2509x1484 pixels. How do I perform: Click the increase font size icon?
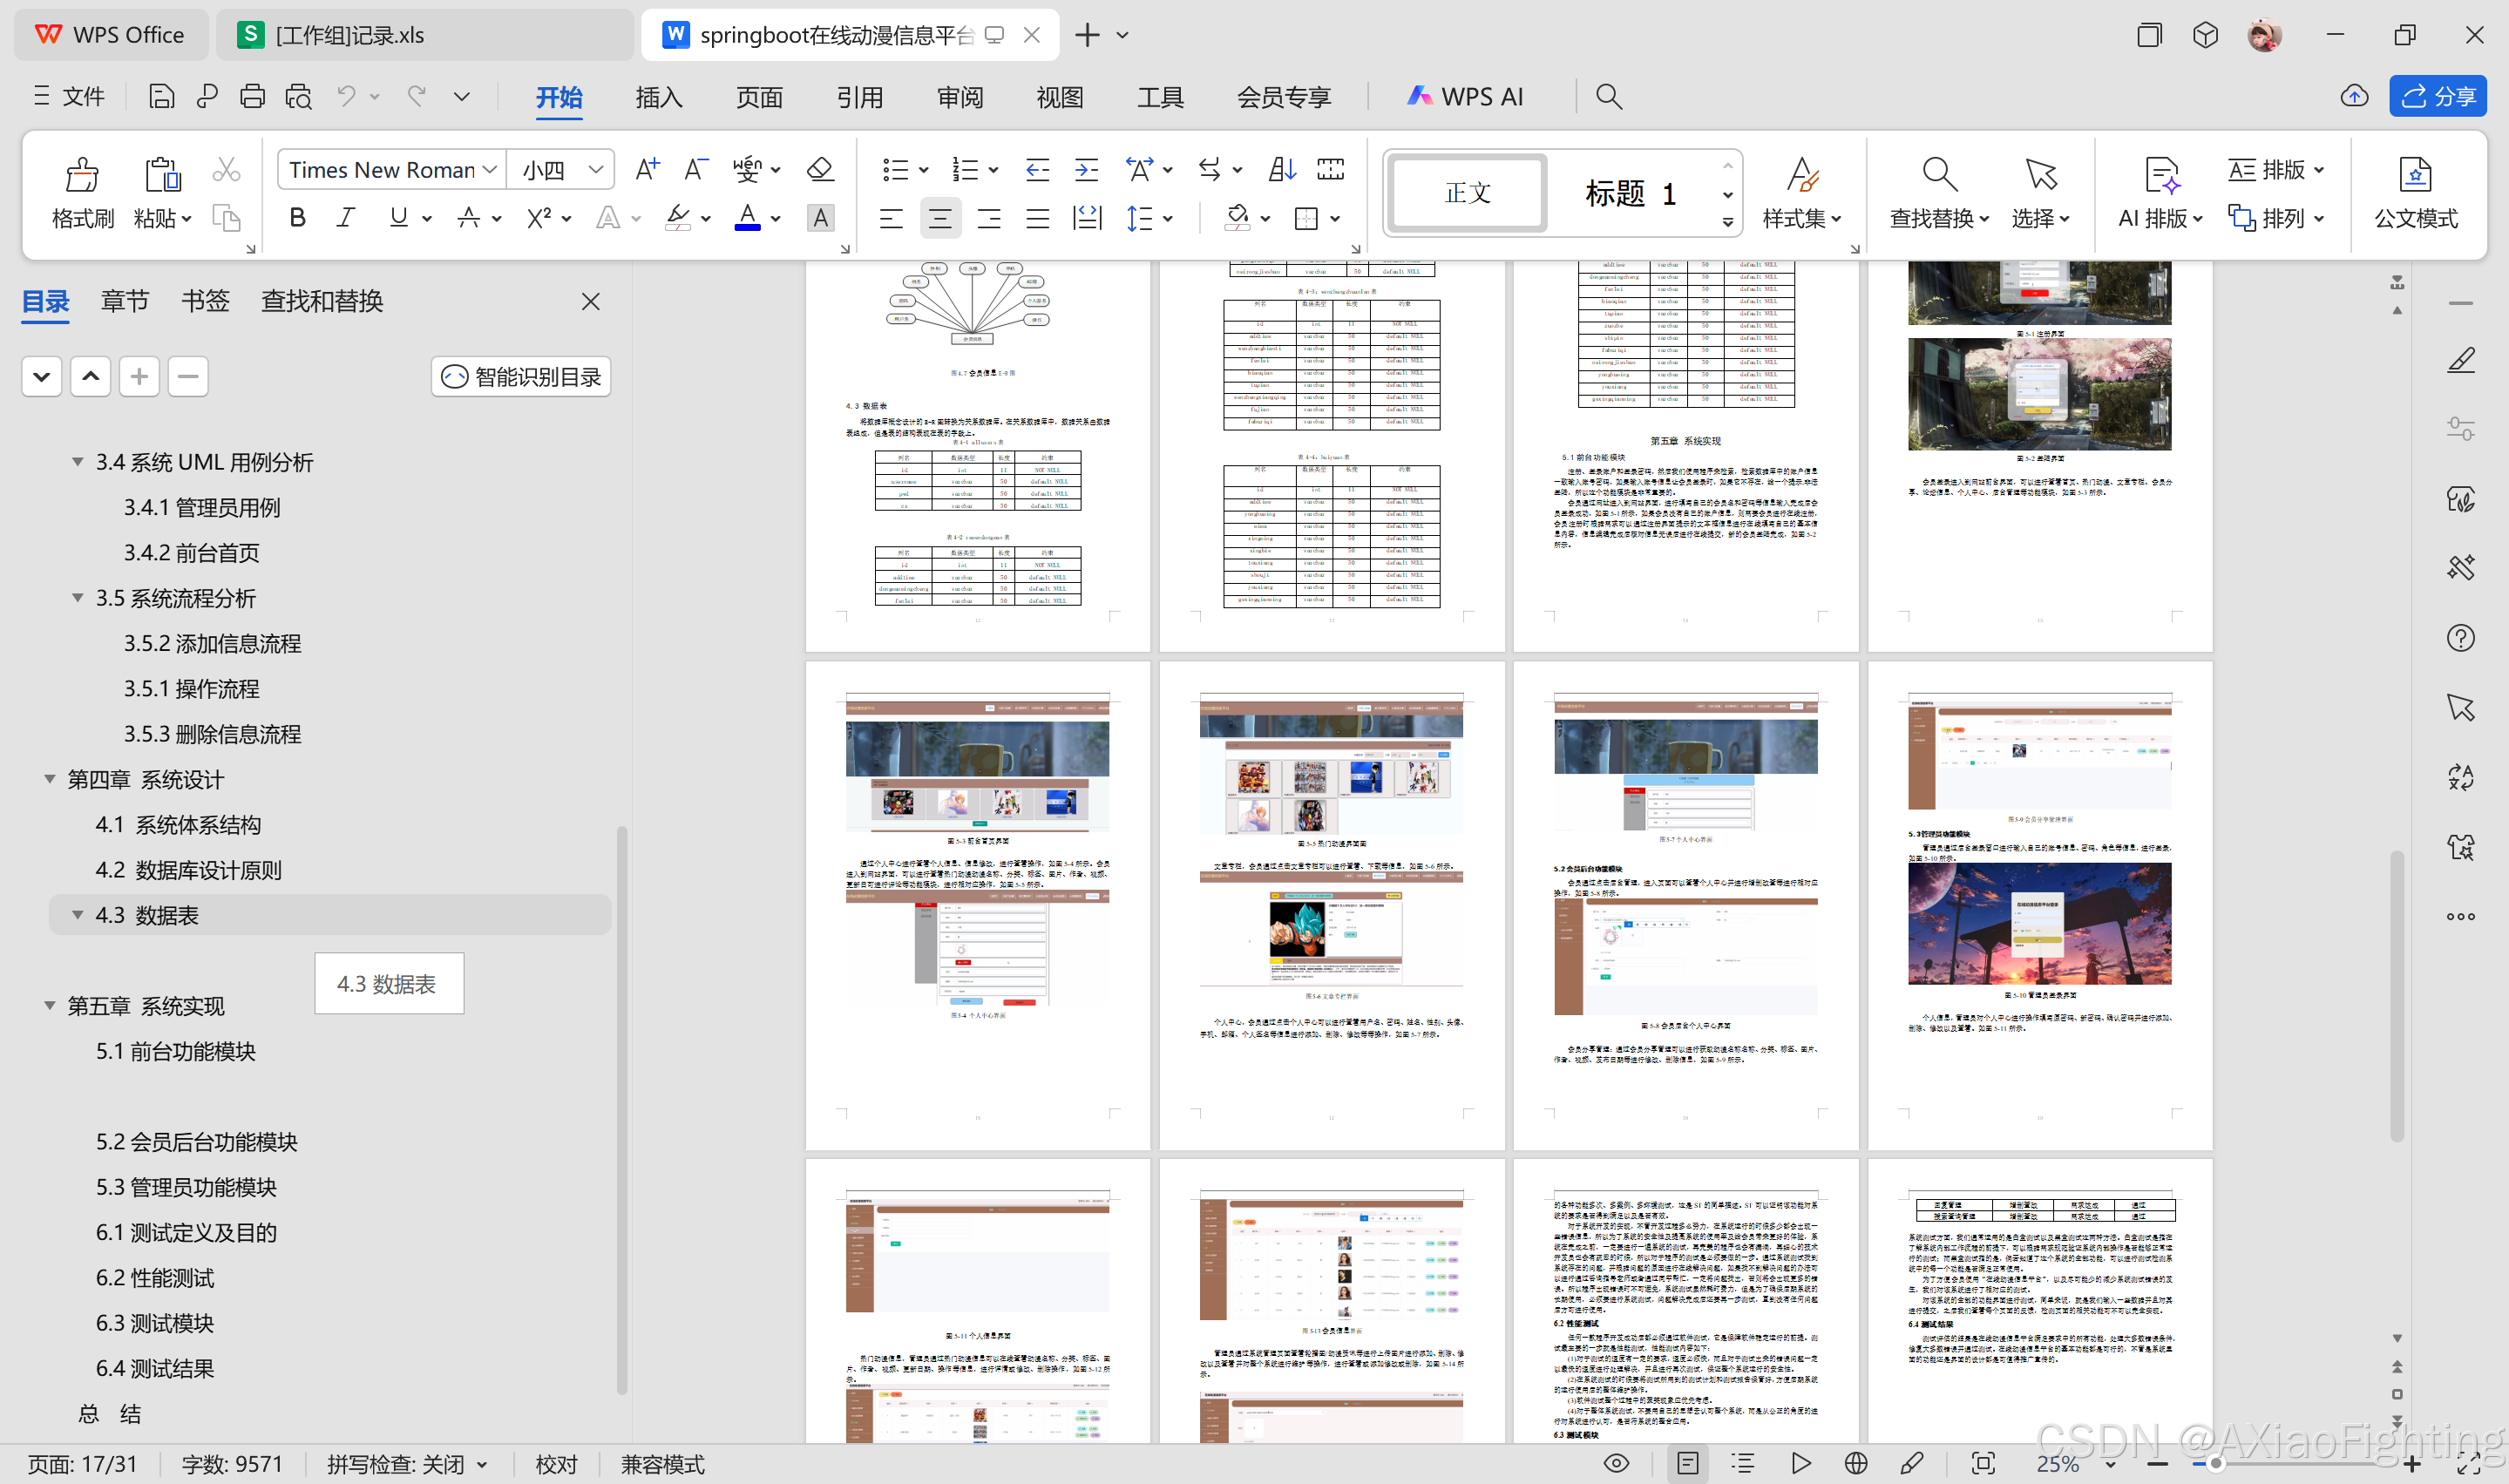click(647, 169)
